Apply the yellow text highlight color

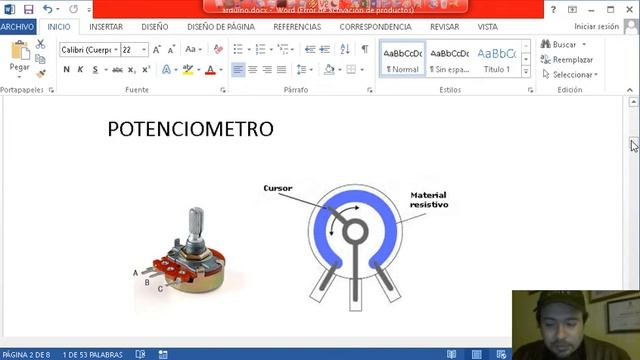188,70
